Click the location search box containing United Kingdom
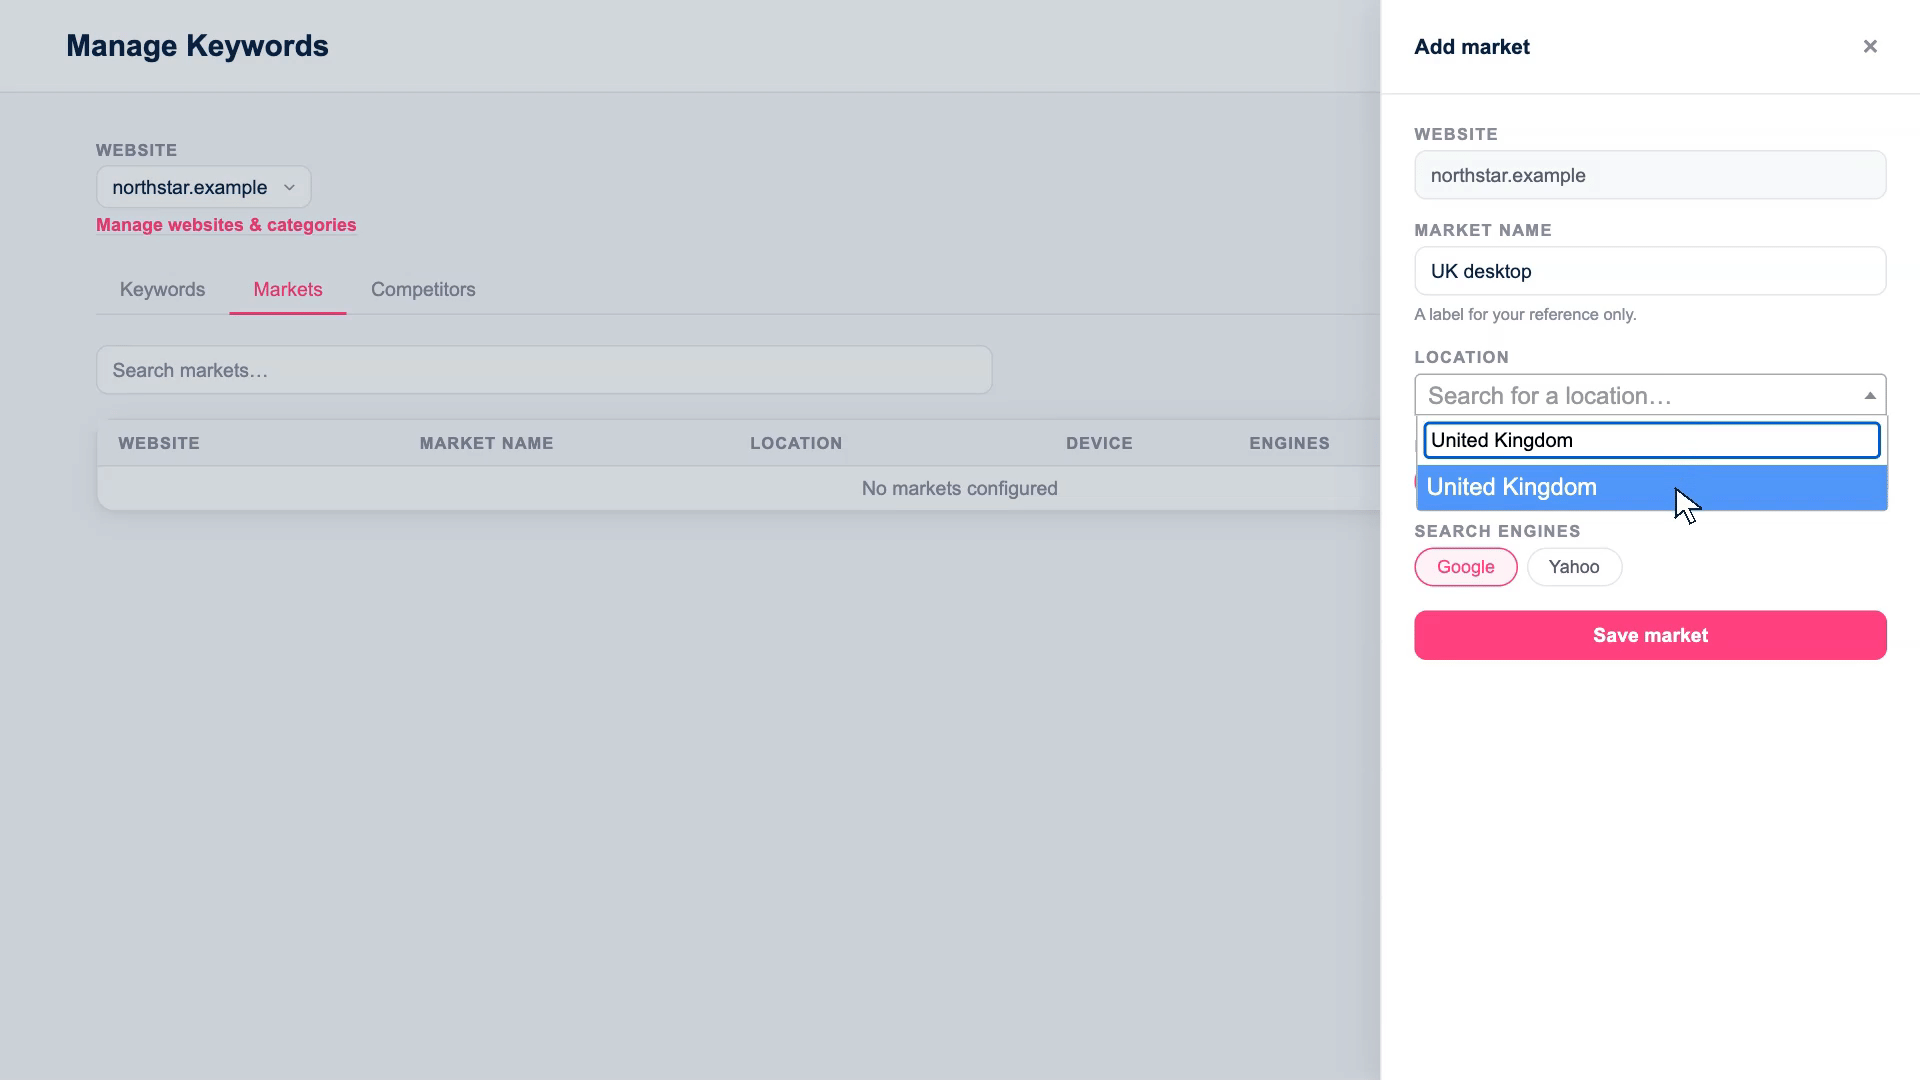Image resolution: width=1920 pixels, height=1080 pixels. coord(1651,440)
